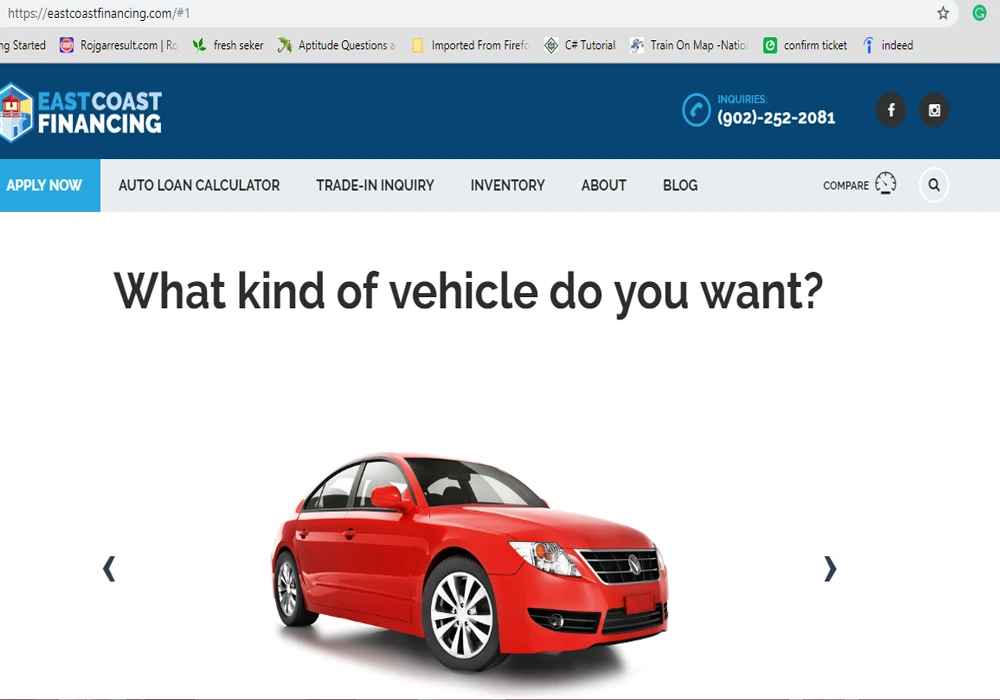Go to Trade-In Inquiry page
Viewport: 1000px width, 700px height.
375,185
